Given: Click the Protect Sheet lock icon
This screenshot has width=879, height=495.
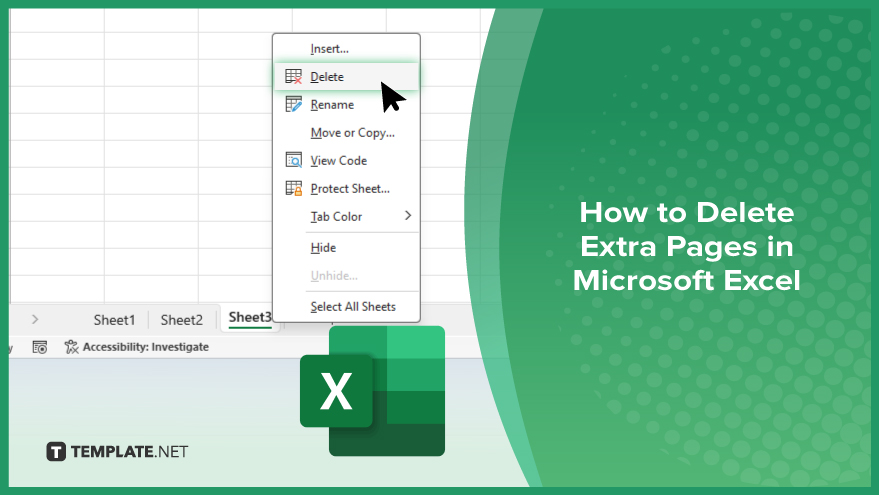Looking at the screenshot, I should click(x=293, y=188).
